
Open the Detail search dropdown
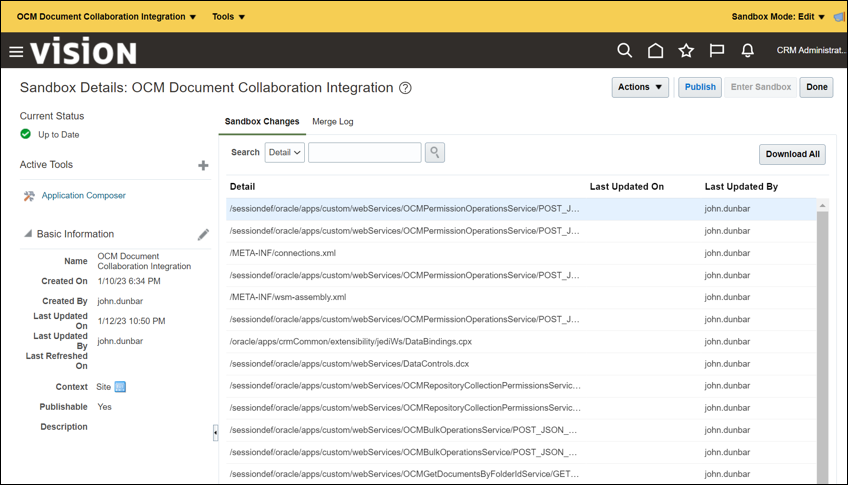click(285, 153)
